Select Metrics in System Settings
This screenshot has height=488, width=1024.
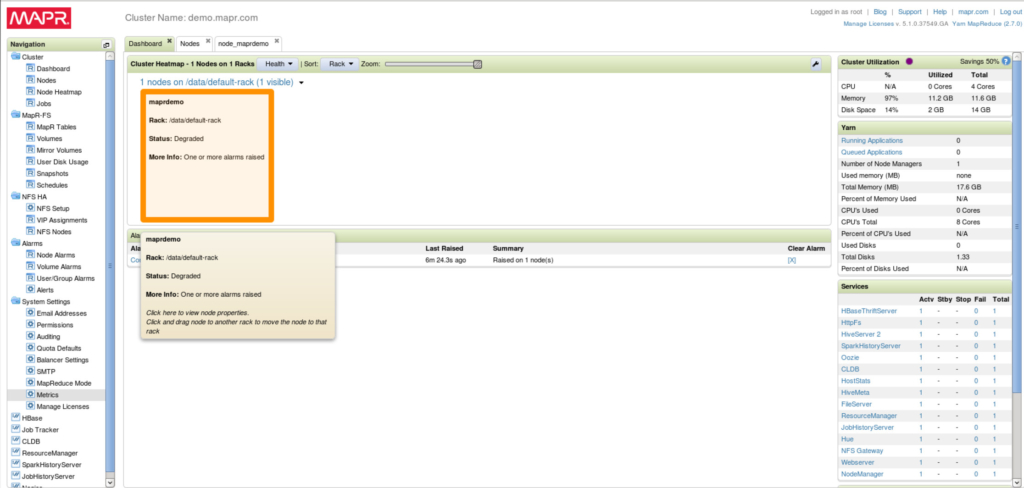(x=47, y=395)
